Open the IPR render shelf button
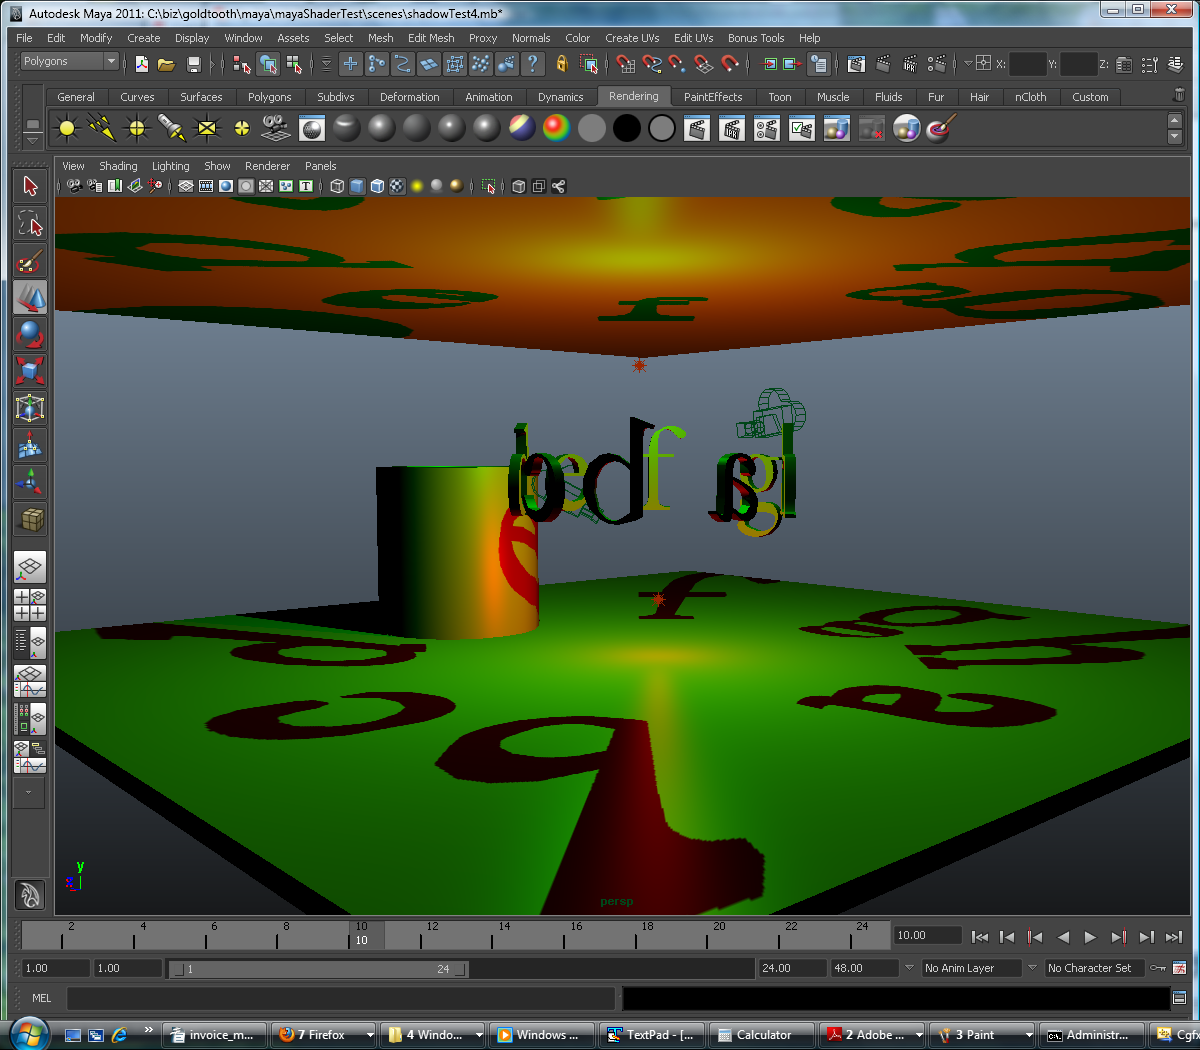The image size is (1200, 1050). 732,128
